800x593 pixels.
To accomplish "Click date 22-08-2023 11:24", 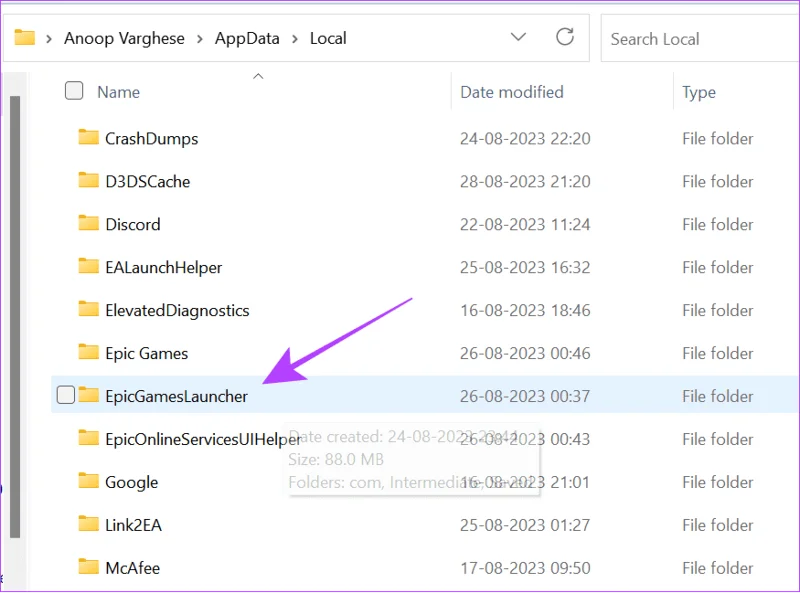I will click(525, 225).
